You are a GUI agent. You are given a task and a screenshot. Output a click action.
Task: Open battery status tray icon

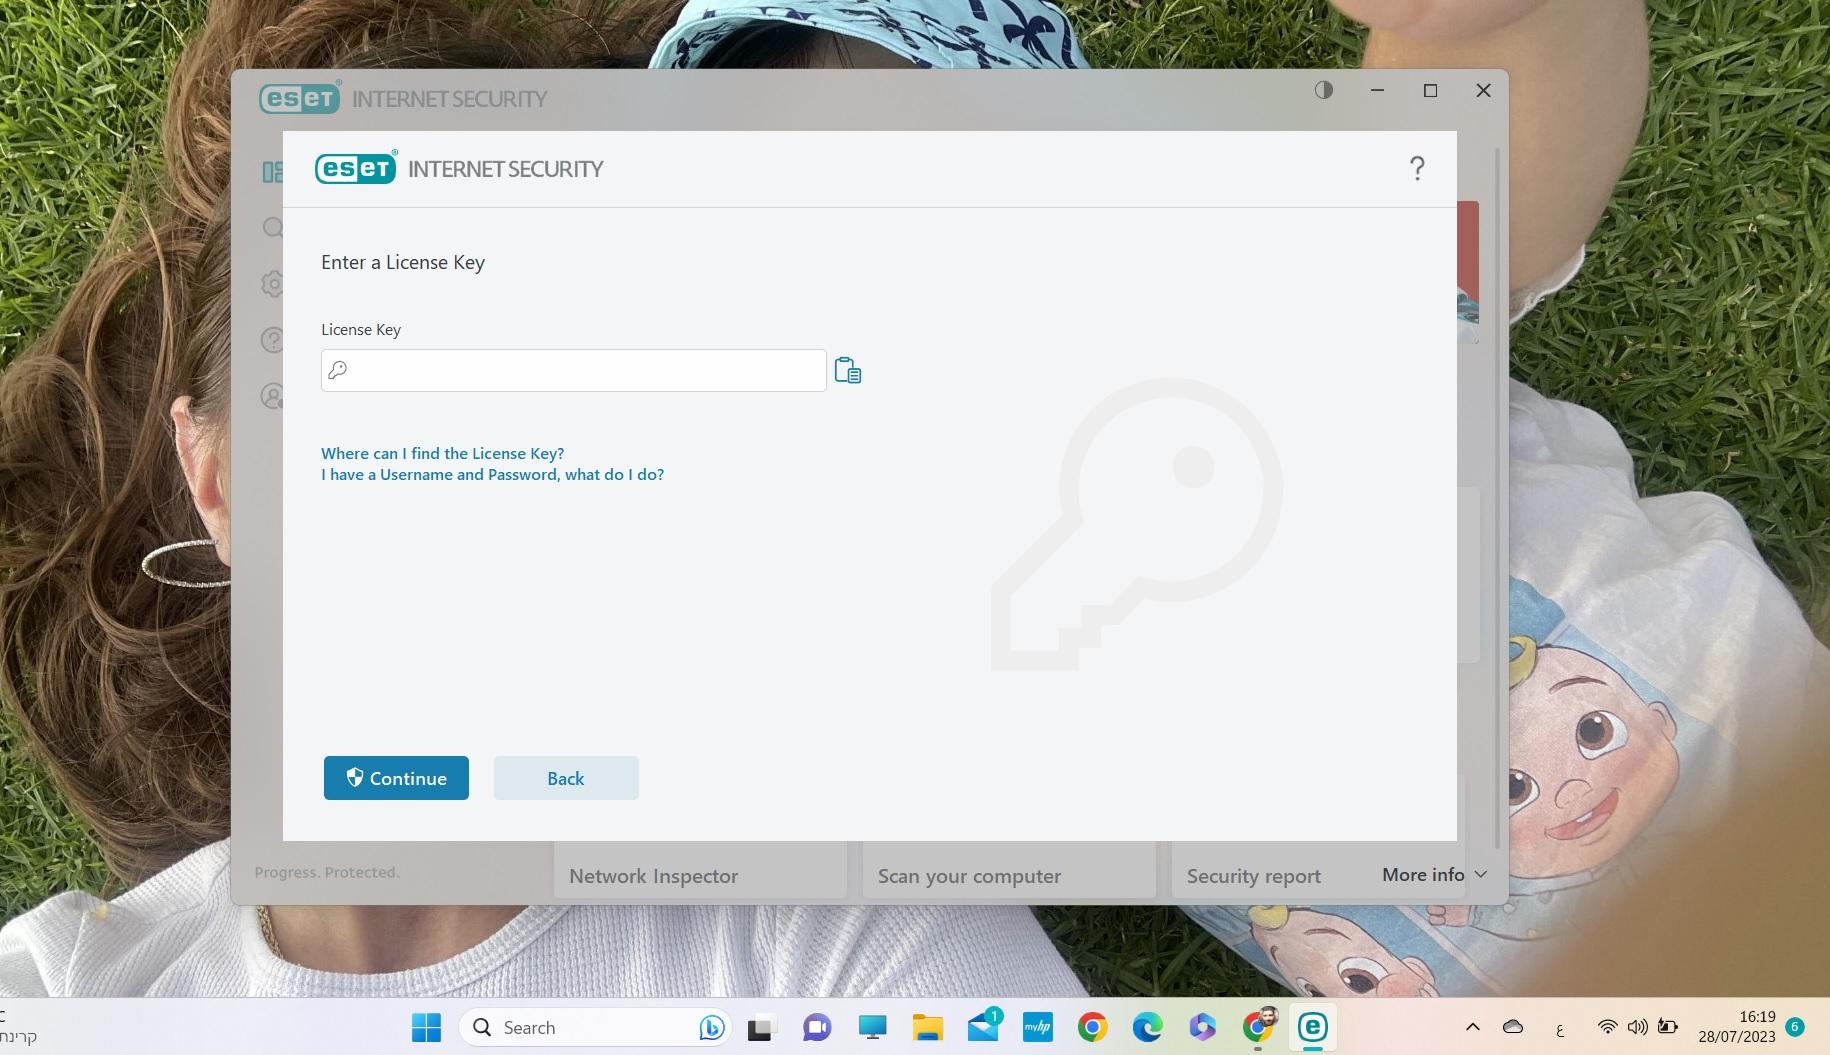[x=1667, y=1027]
